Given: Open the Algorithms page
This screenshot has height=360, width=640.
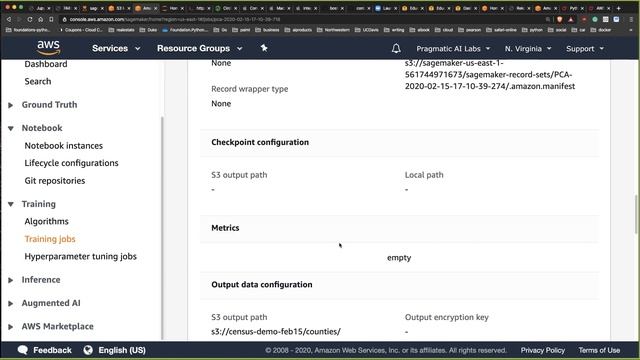Looking at the screenshot, I should (x=47, y=221).
